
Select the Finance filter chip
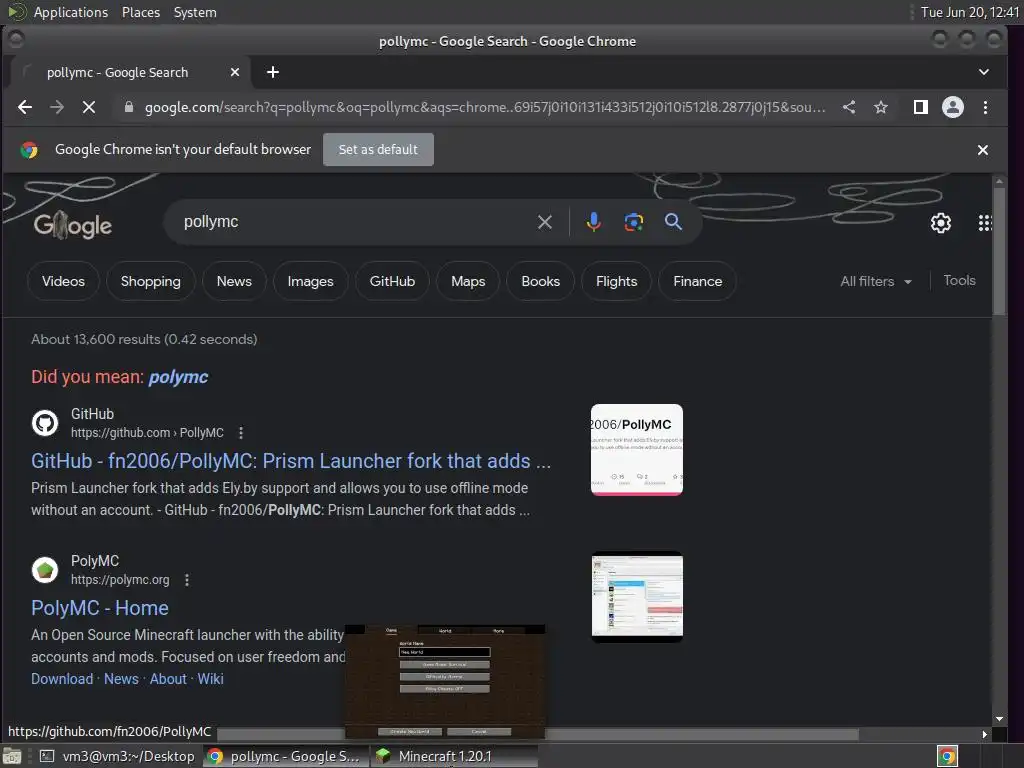point(697,281)
